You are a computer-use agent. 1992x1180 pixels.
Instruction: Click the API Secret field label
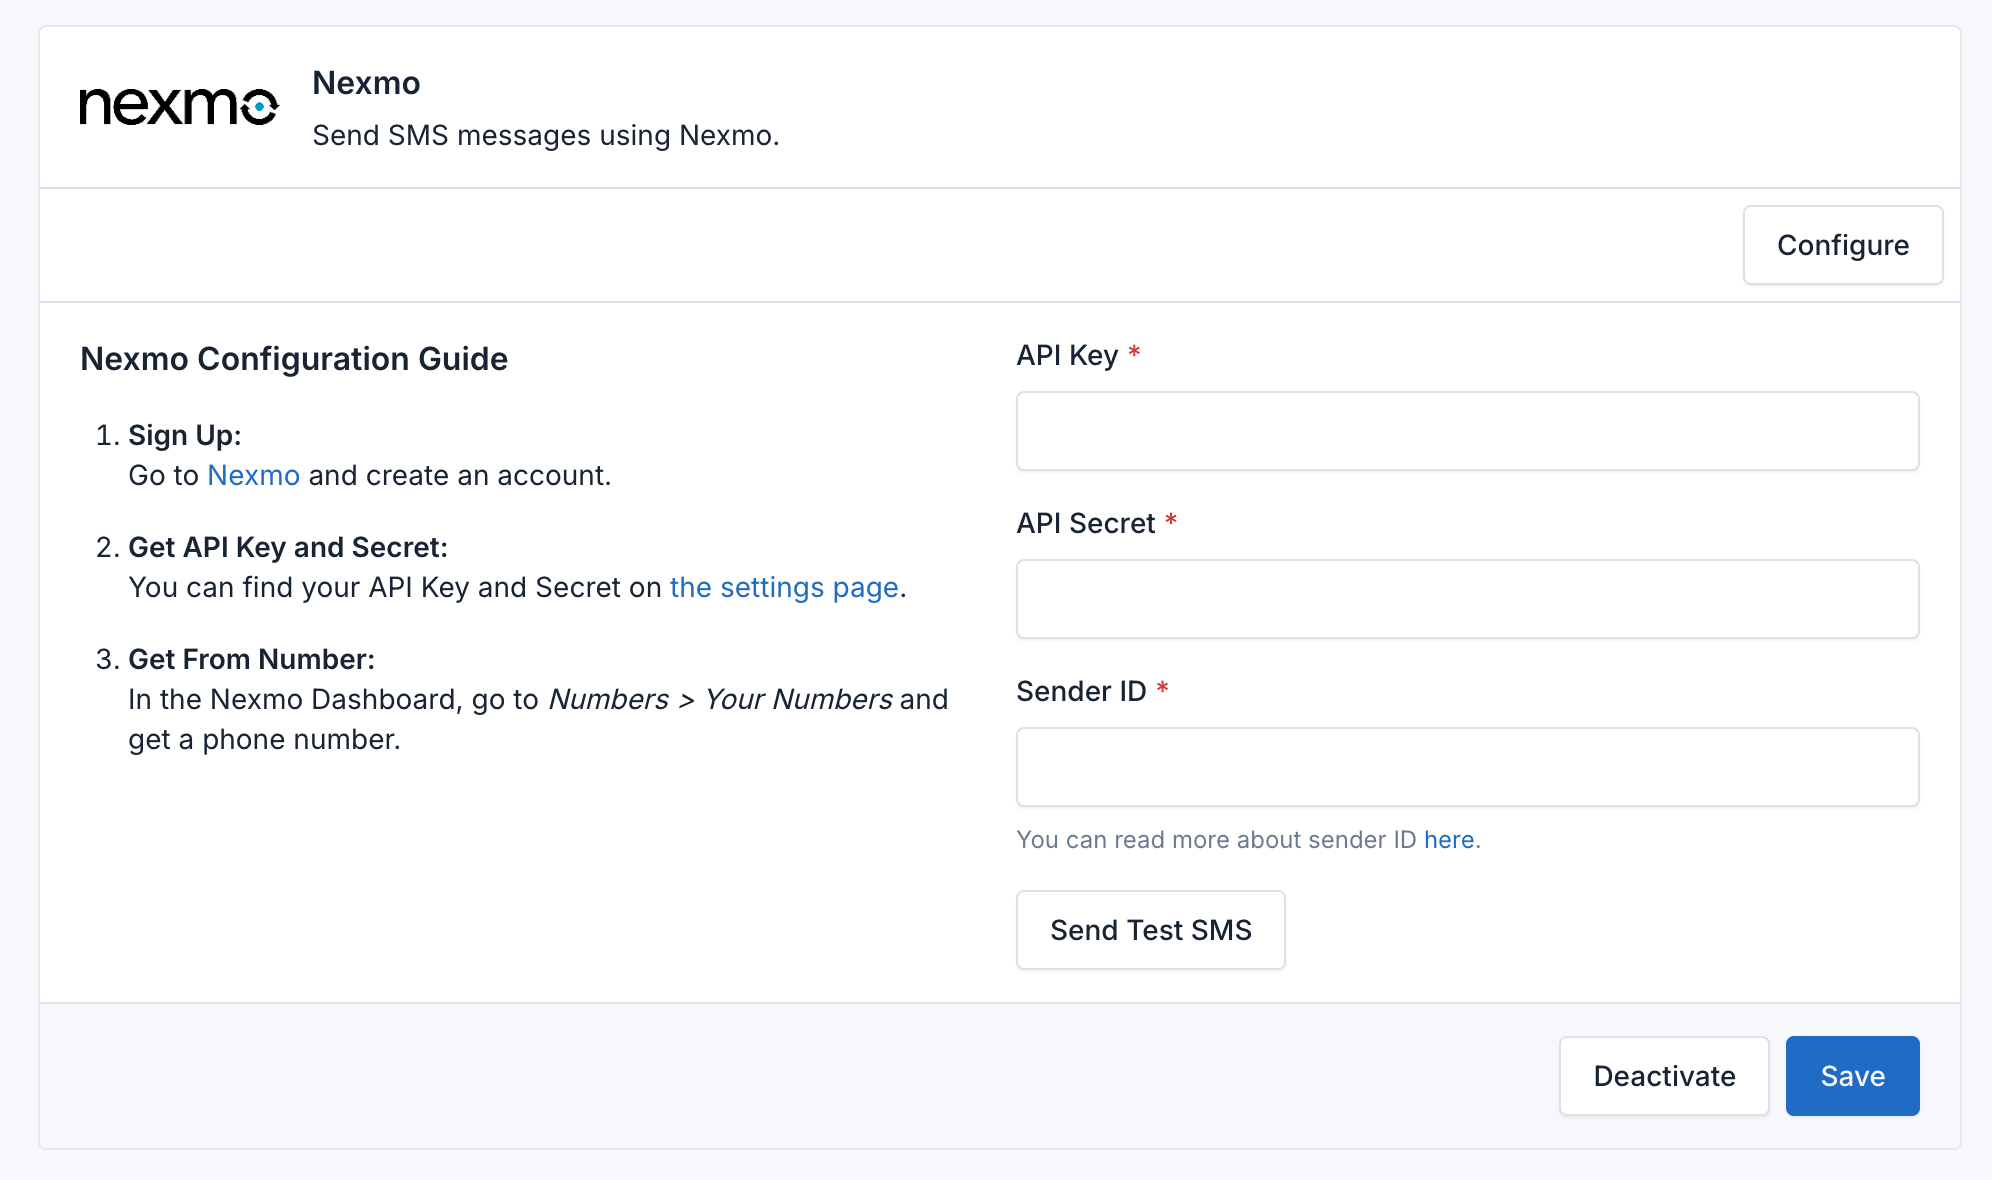1086,523
